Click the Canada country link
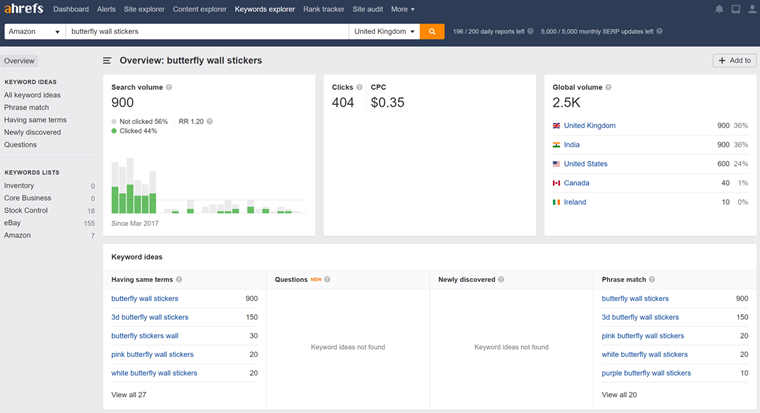This screenshot has width=760, height=413. coord(576,183)
